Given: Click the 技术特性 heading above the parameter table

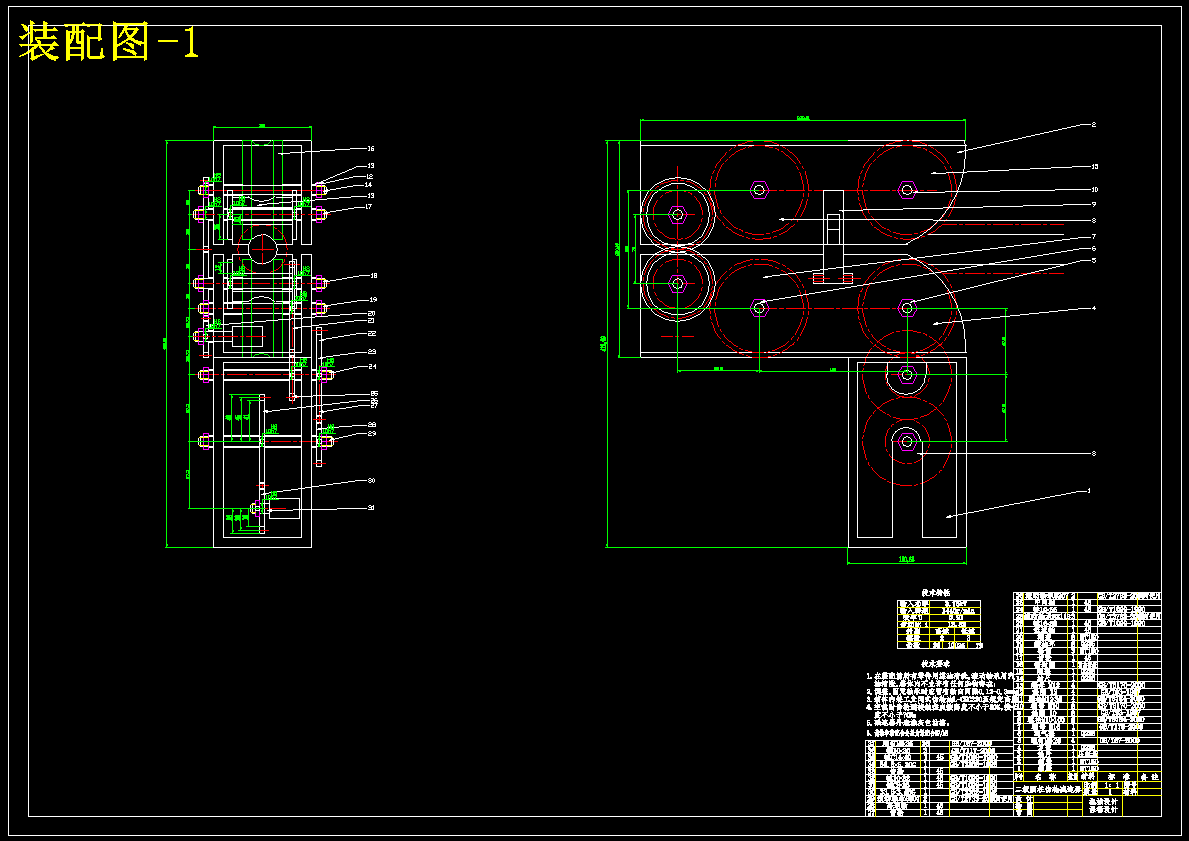Looking at the screenshot, I should (936, 592).
